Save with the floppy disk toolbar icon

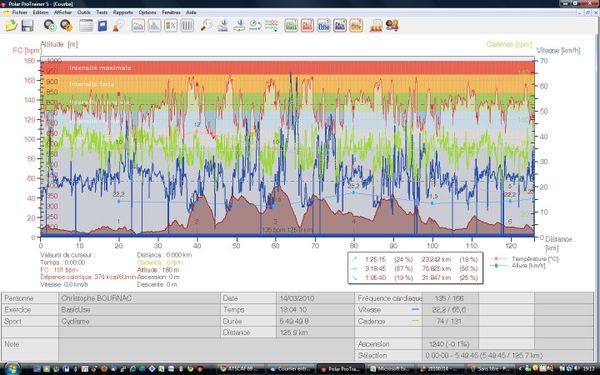coord(27,26)
